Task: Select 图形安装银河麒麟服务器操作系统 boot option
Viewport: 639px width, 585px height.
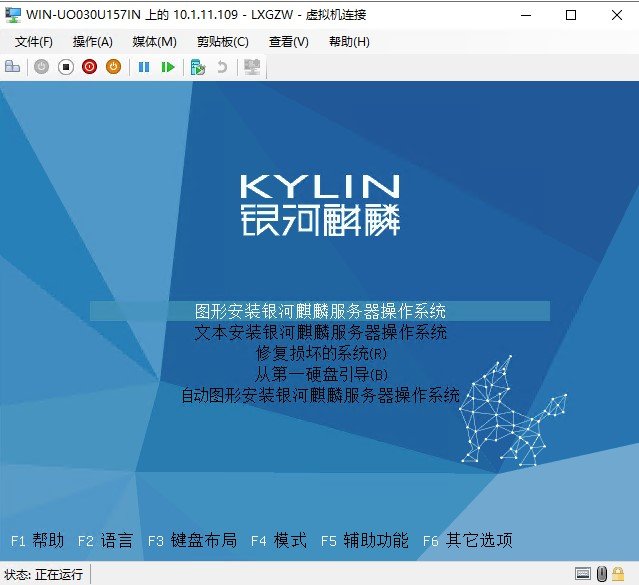Action: coord(320,311)
